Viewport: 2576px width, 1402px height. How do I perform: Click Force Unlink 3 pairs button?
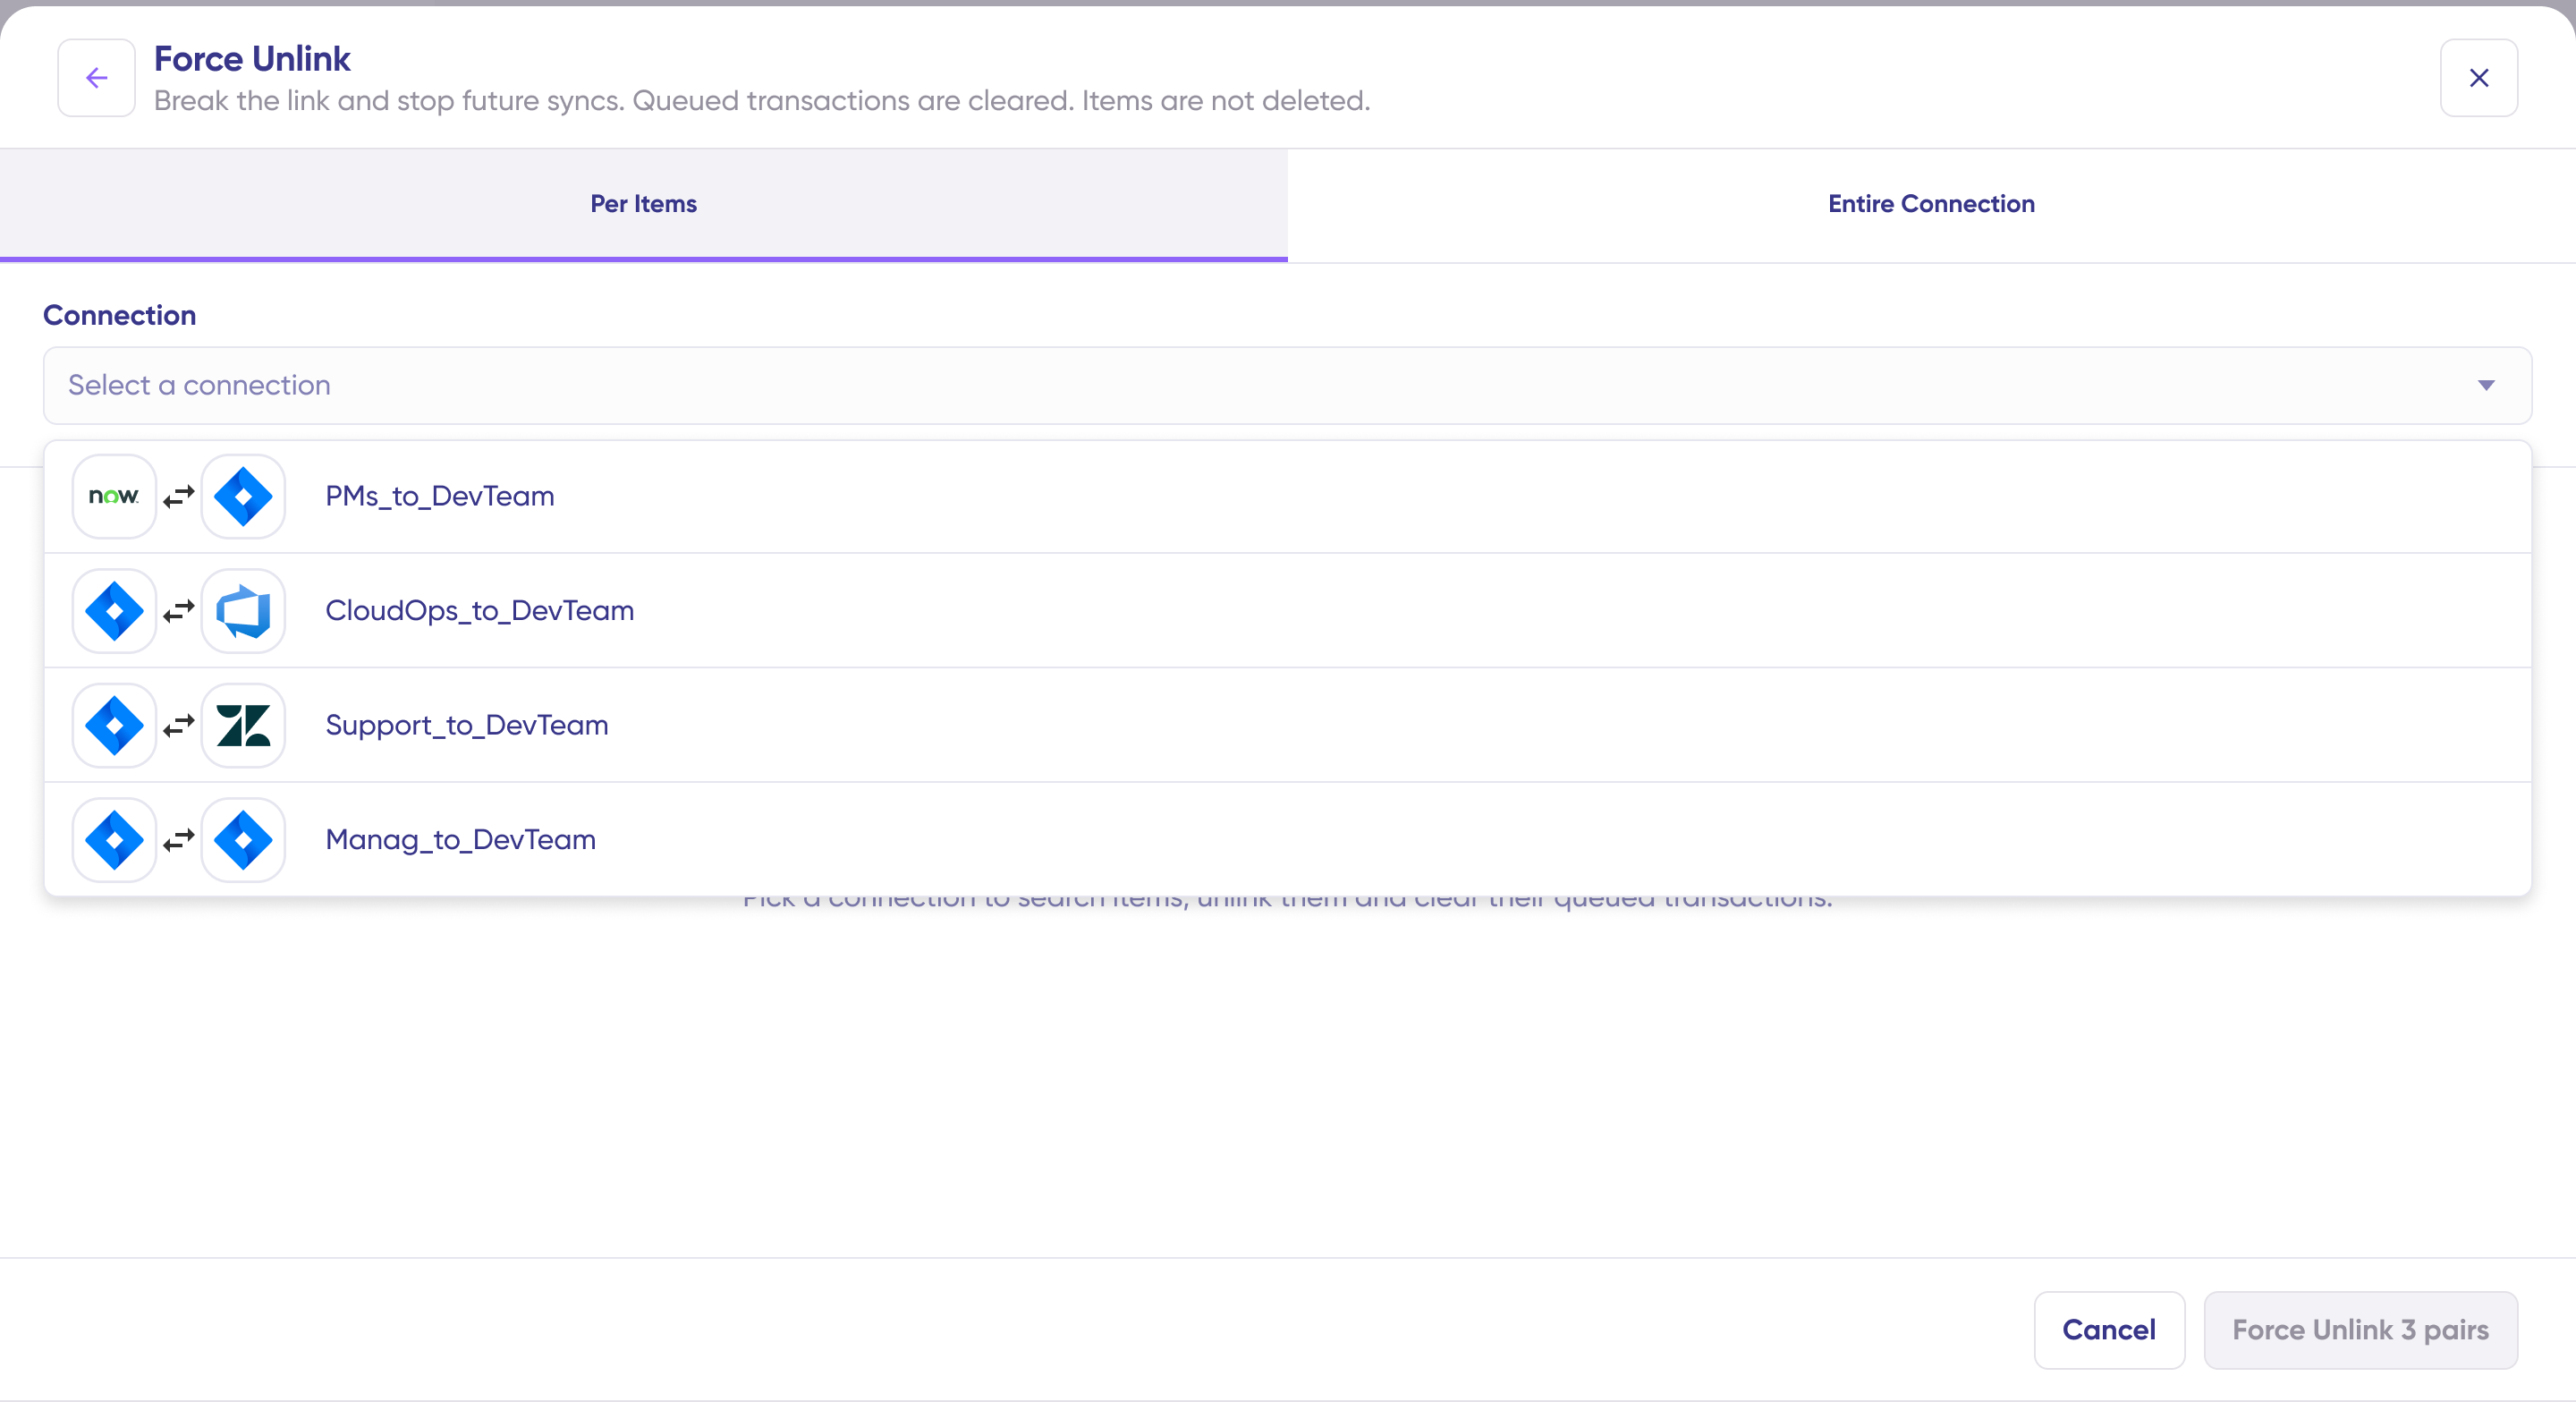pyautogui.click(x=2360, y=1330)
